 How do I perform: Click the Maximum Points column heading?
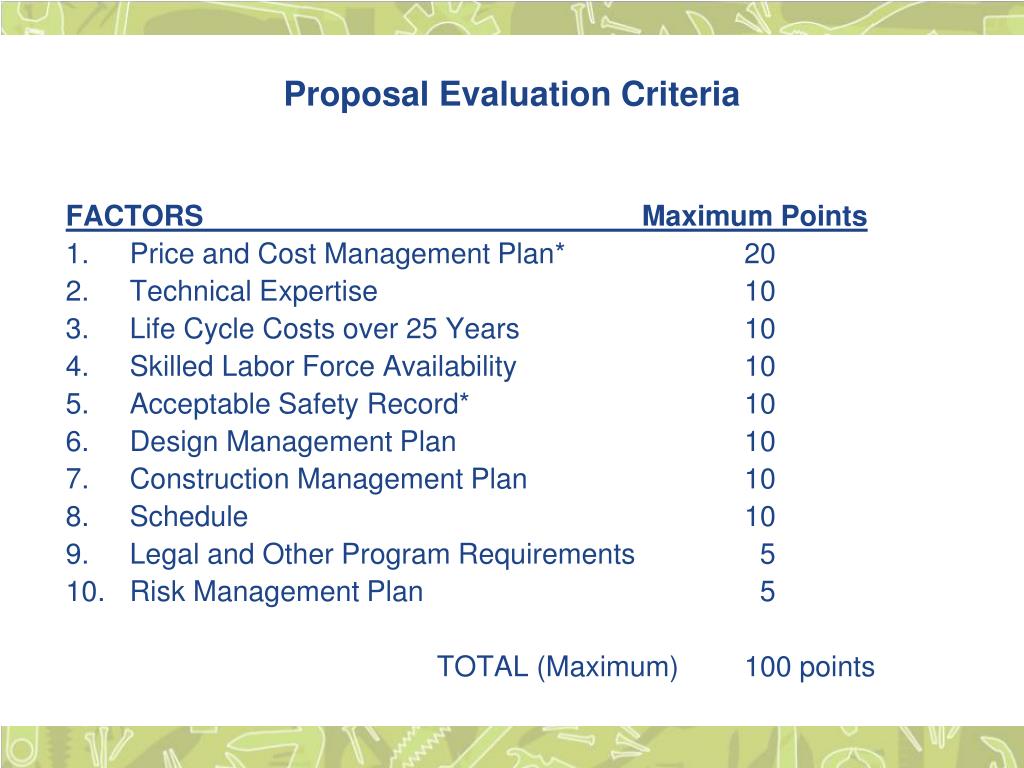(x=754, y=216)
